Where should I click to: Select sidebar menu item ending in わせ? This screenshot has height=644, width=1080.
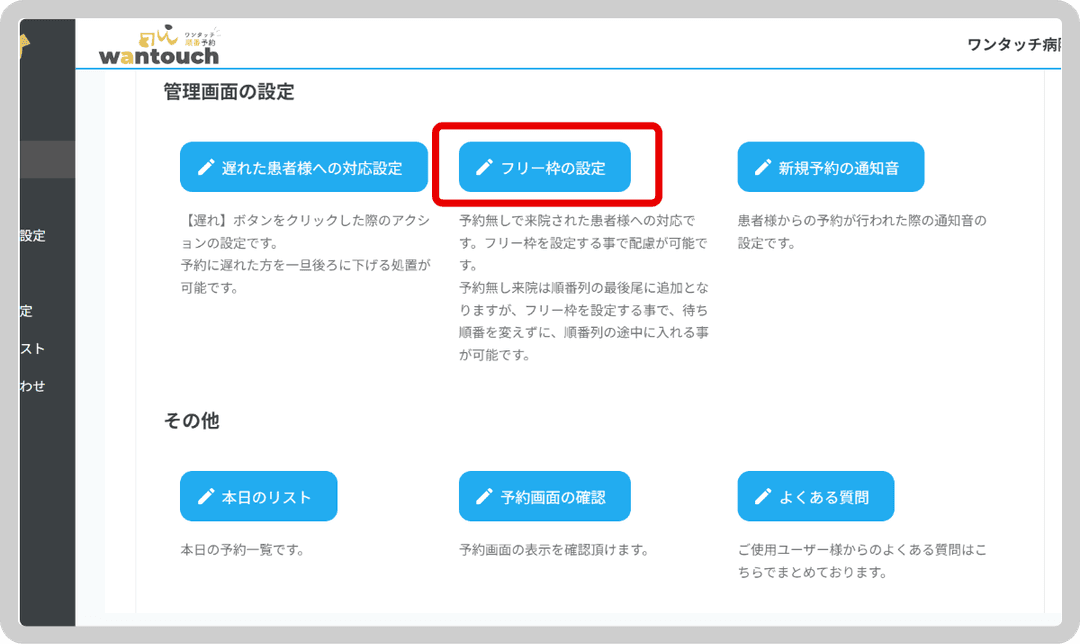(x=33, y=386)
